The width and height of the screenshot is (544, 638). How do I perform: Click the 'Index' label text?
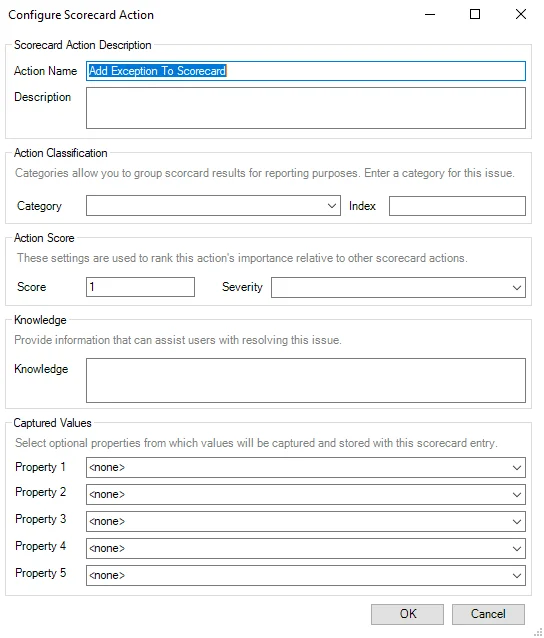(362, 206)
